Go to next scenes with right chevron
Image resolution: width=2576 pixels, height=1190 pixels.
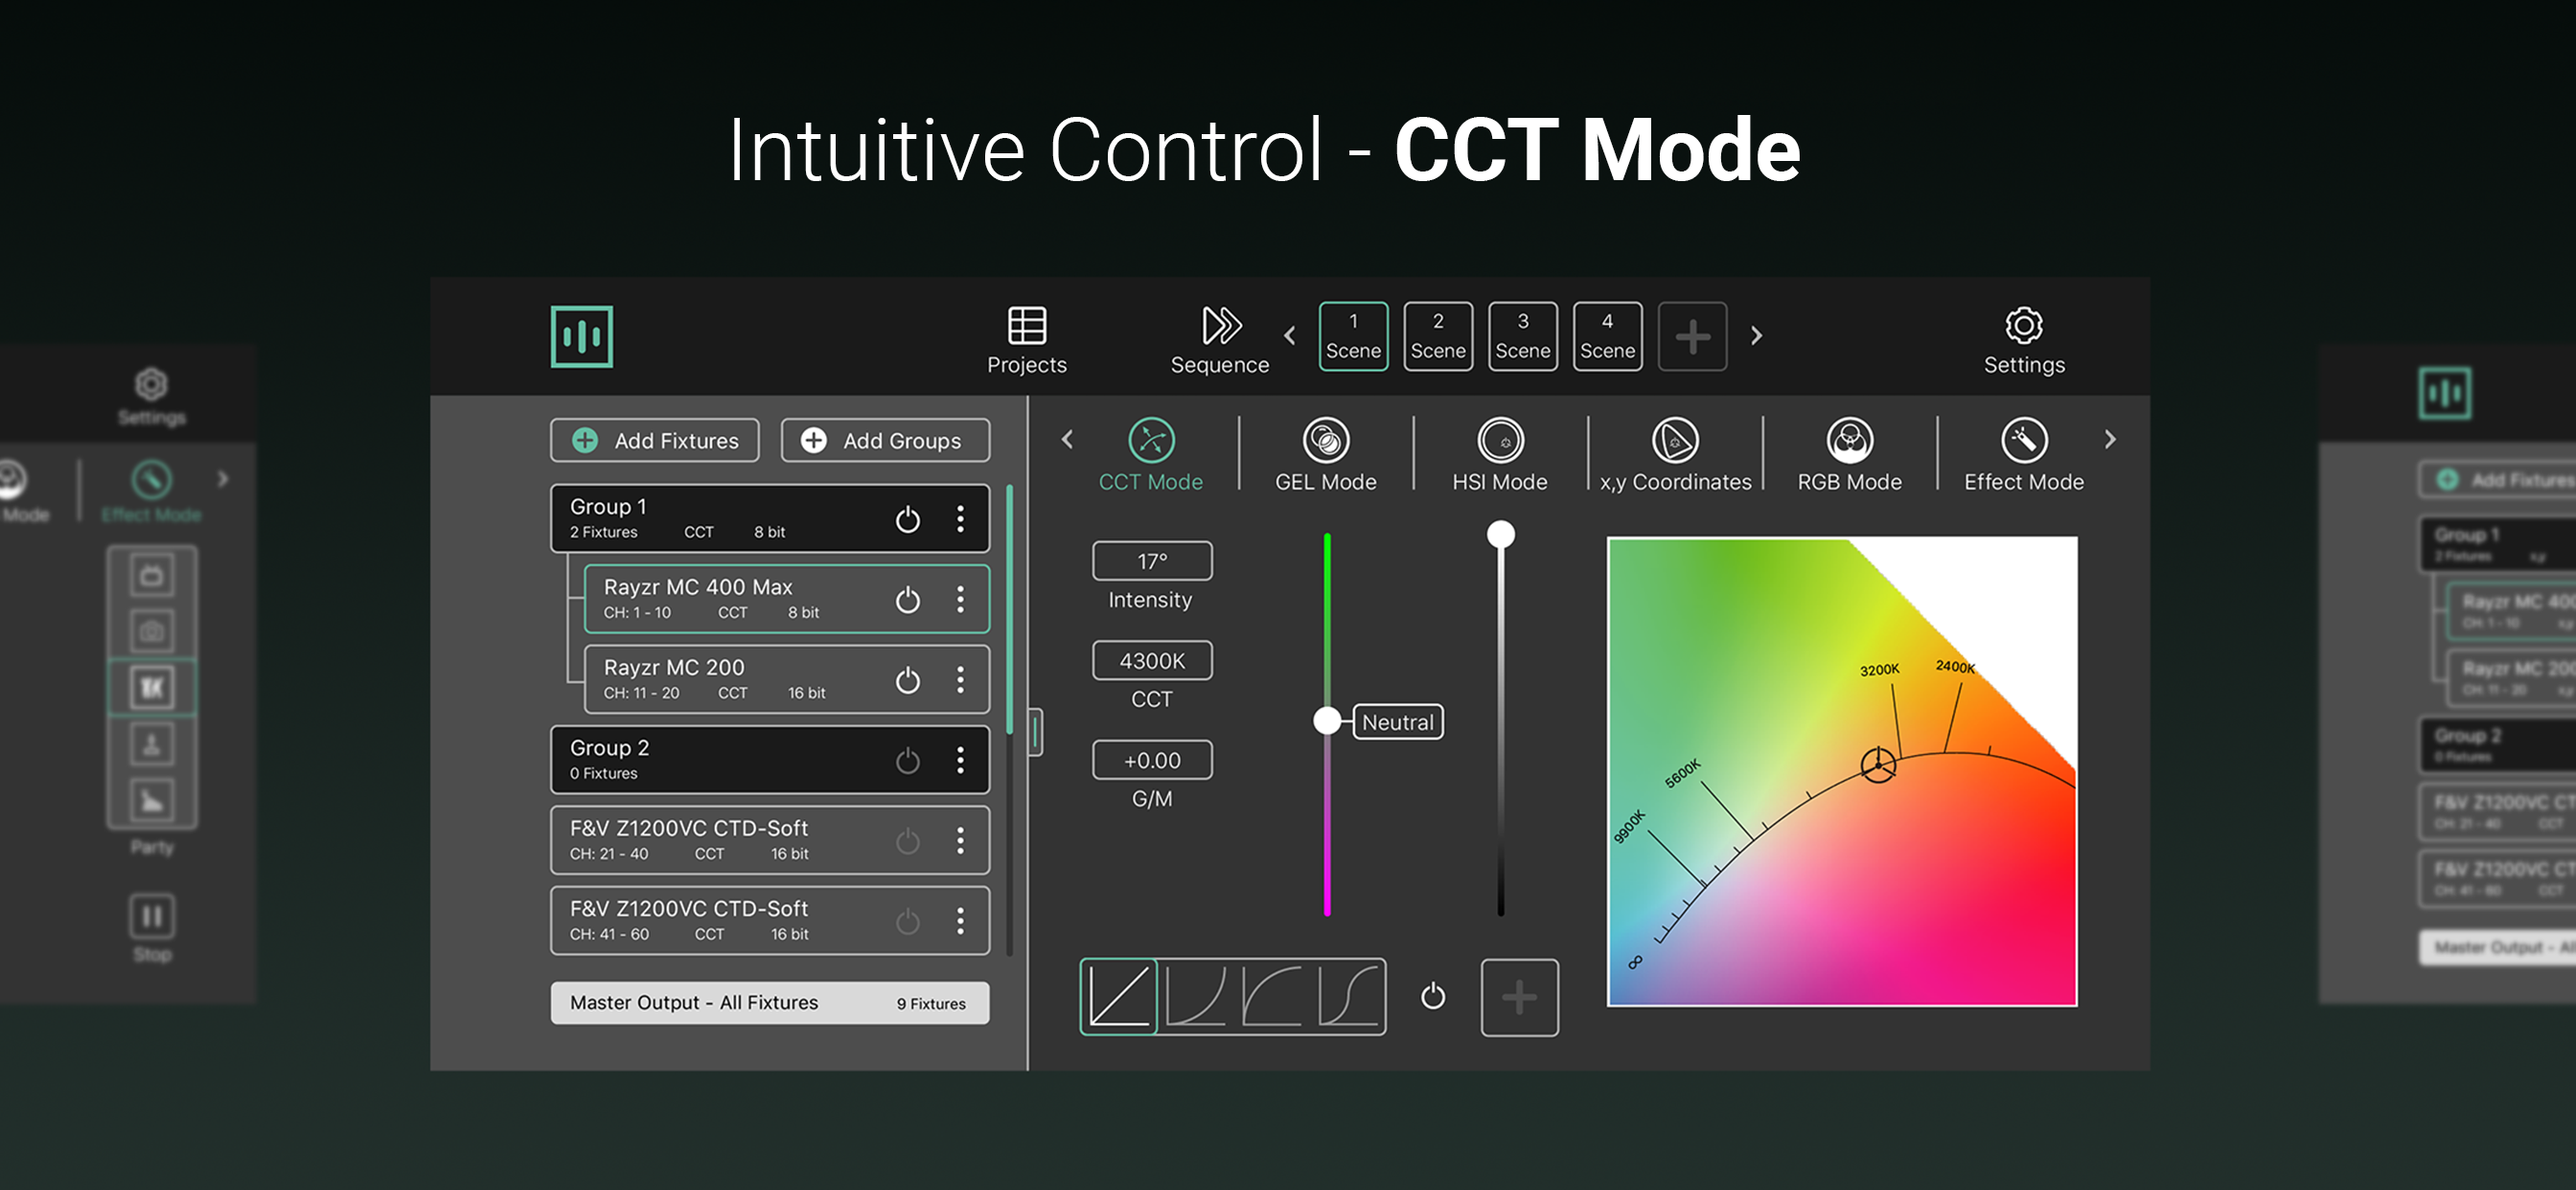coord(1756,336)
